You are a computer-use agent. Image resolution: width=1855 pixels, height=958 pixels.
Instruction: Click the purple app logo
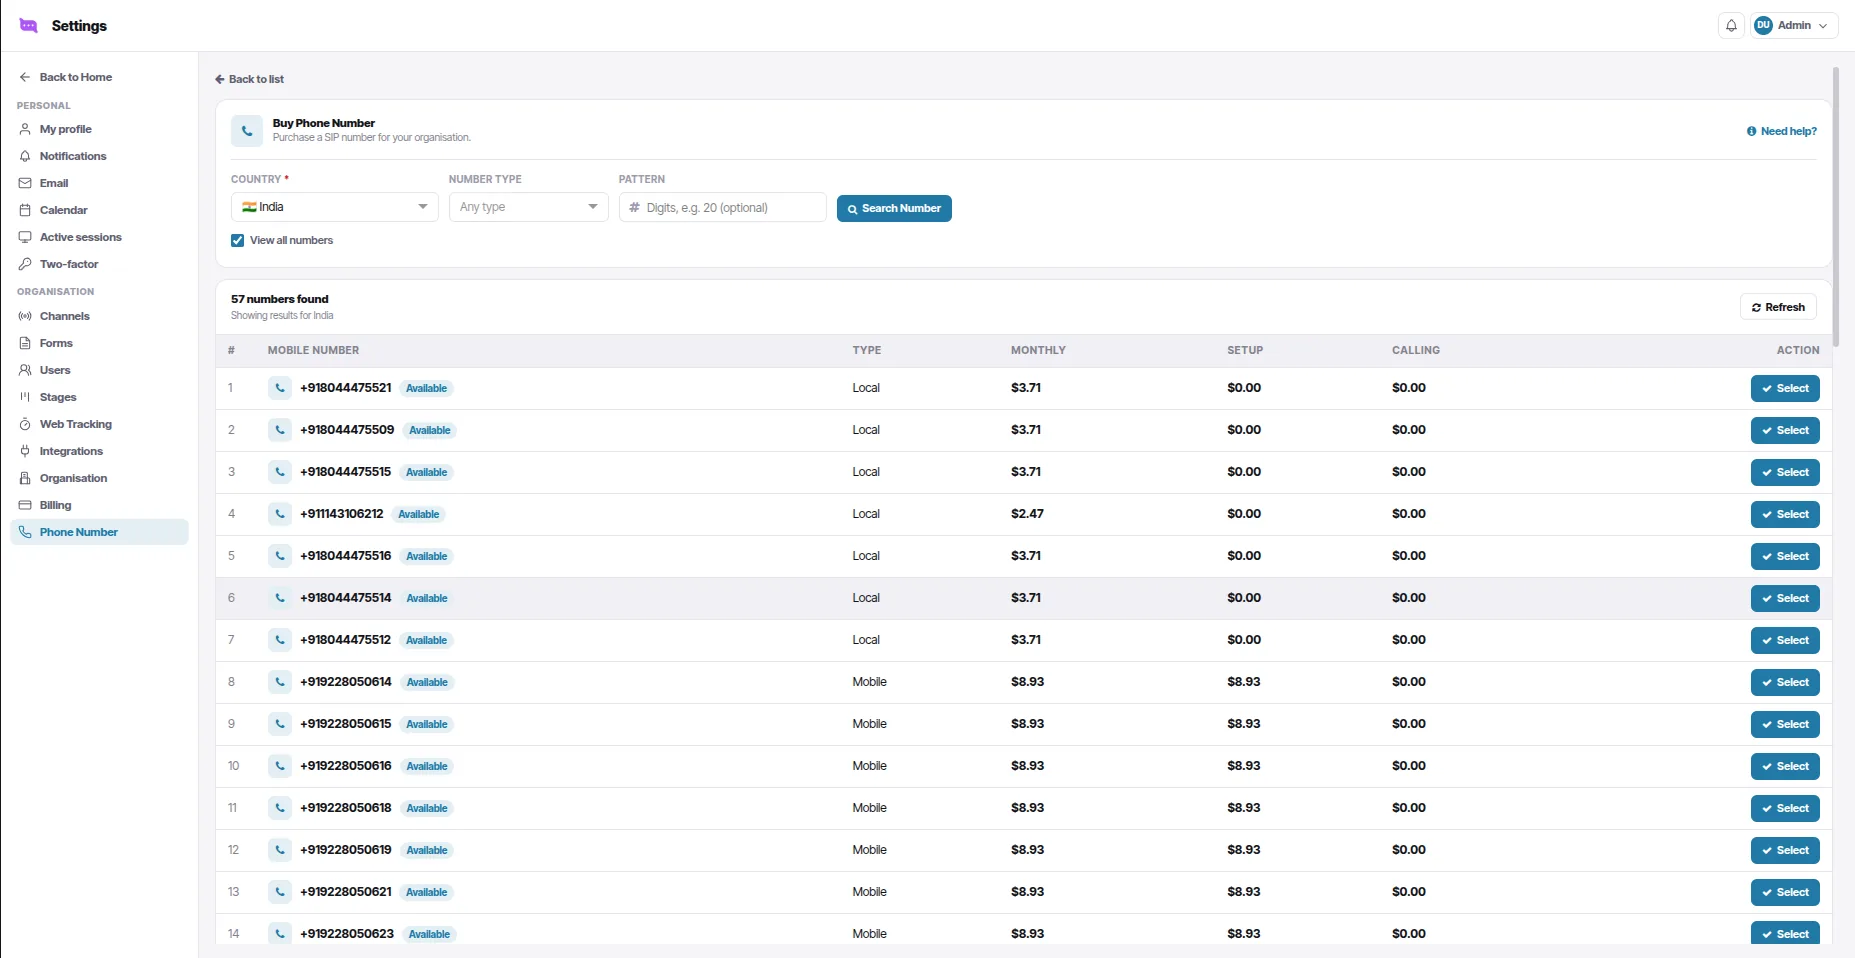coord(28,26)
